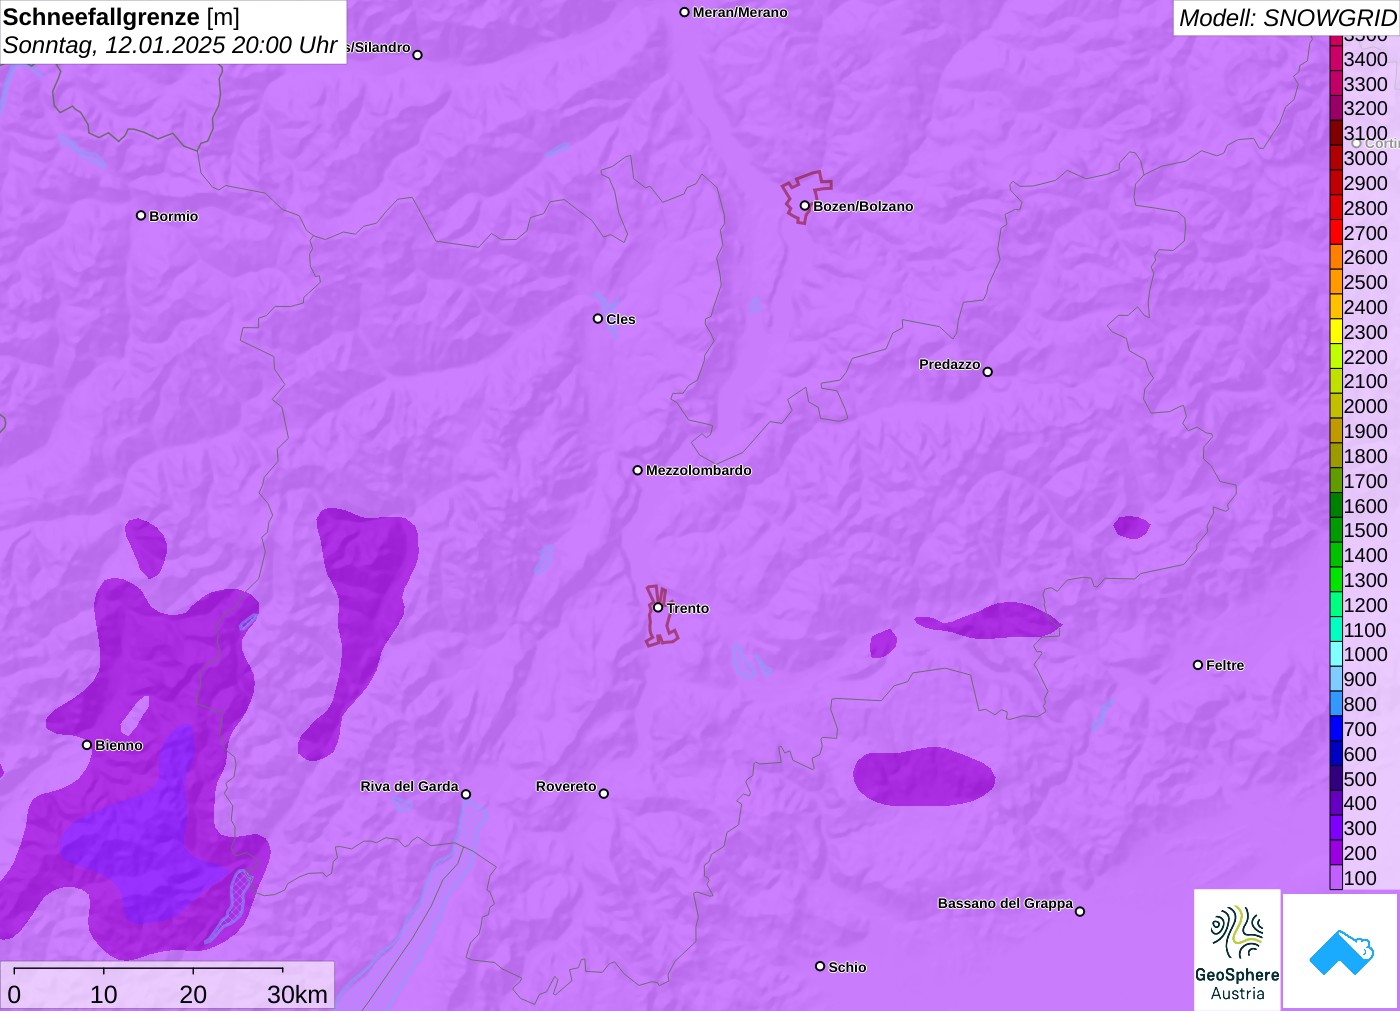Click the 30km scale bar label
The width and height of the screenshot is (1400, 1011).
coord(297,994)
